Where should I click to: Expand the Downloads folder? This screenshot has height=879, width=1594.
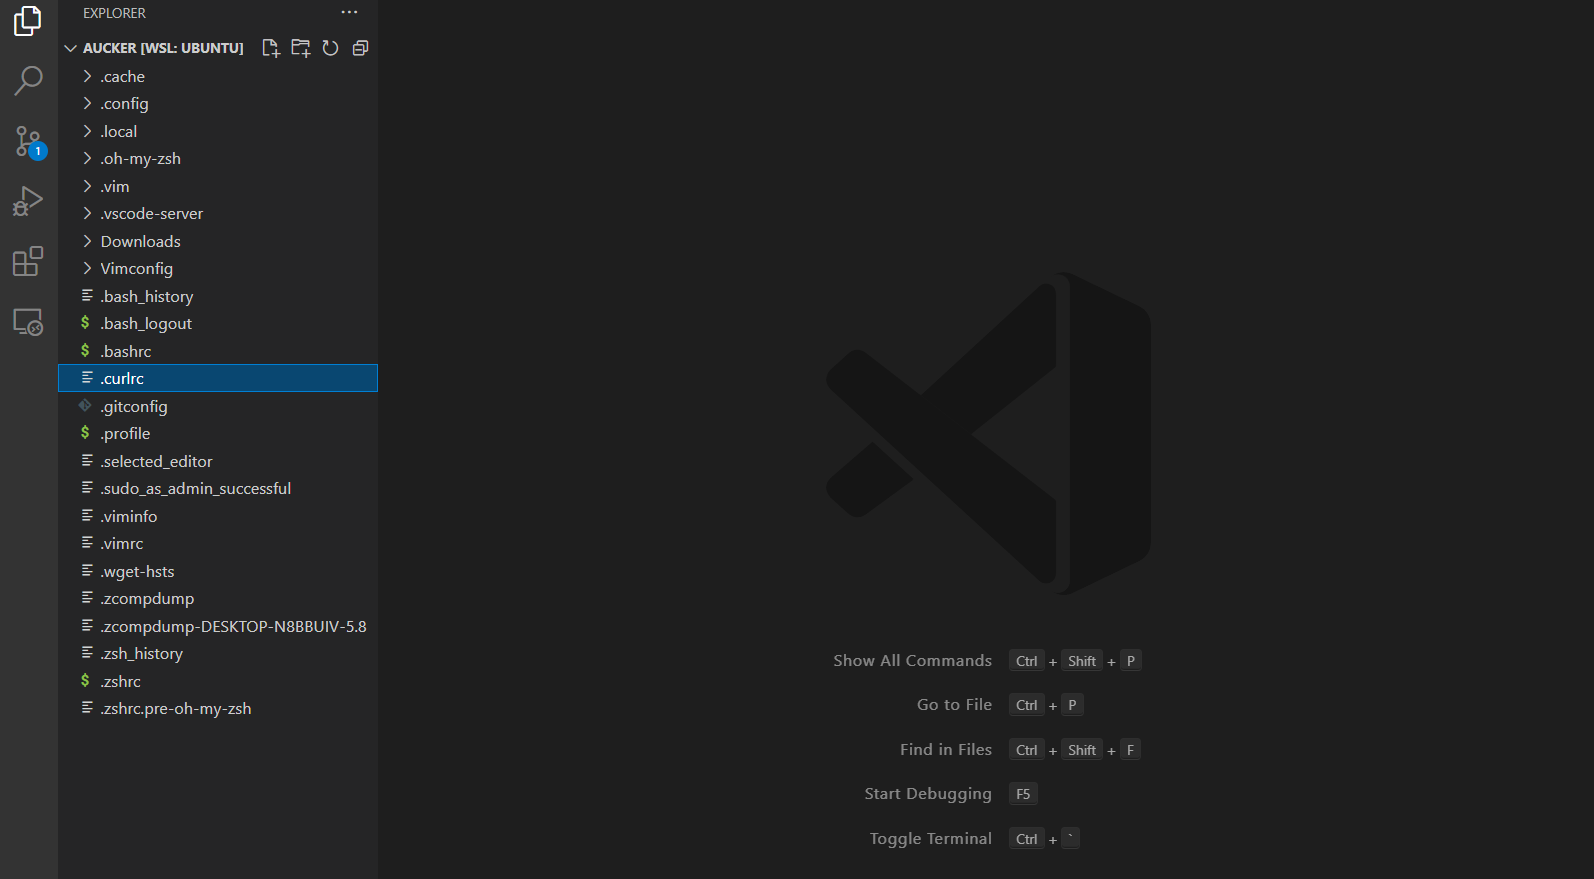[218, 241]
